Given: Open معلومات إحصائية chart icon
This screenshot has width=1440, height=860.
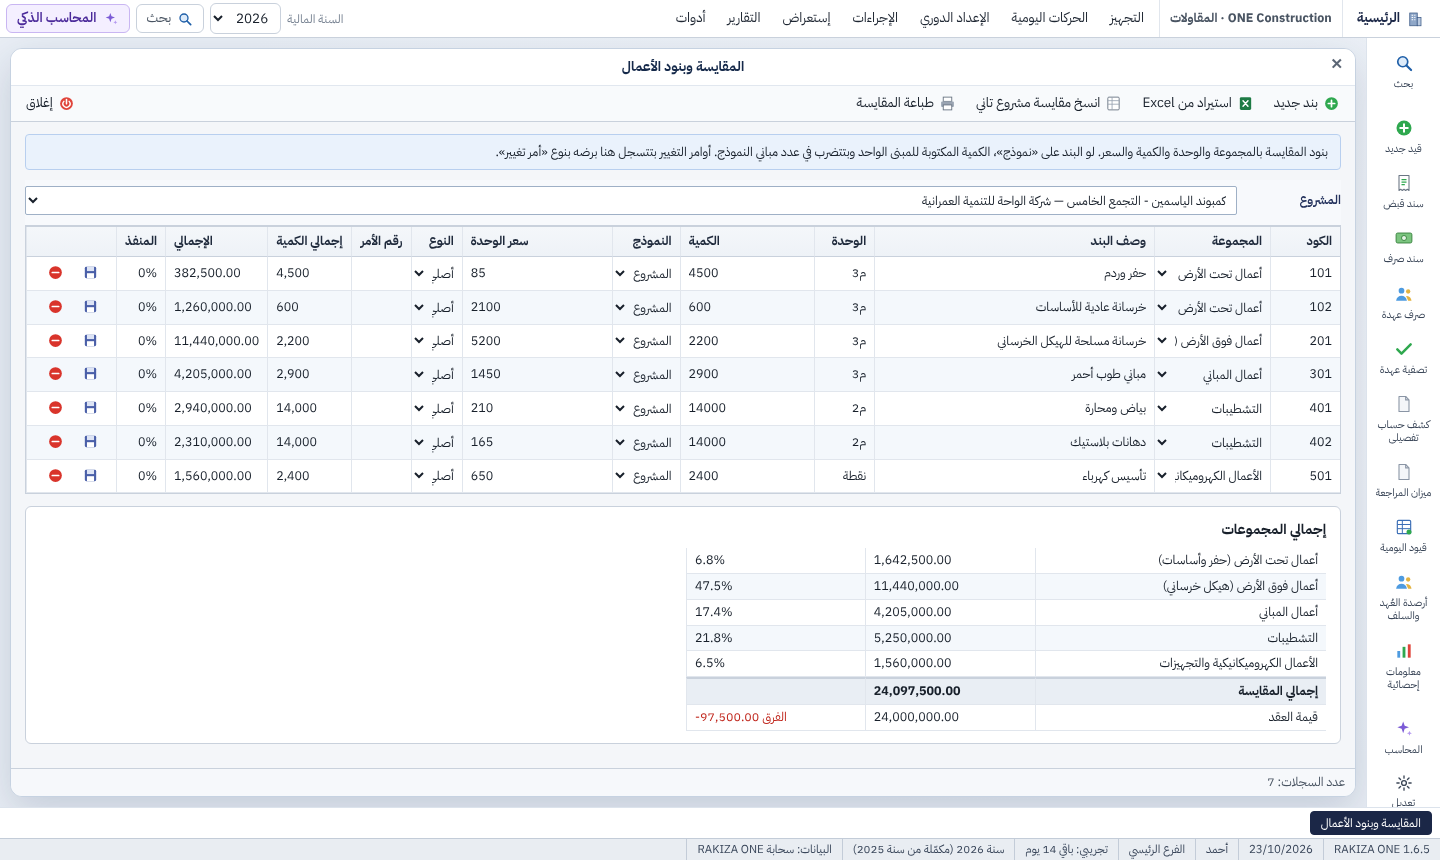Looking at the screenshot, I should (1404, 651).
